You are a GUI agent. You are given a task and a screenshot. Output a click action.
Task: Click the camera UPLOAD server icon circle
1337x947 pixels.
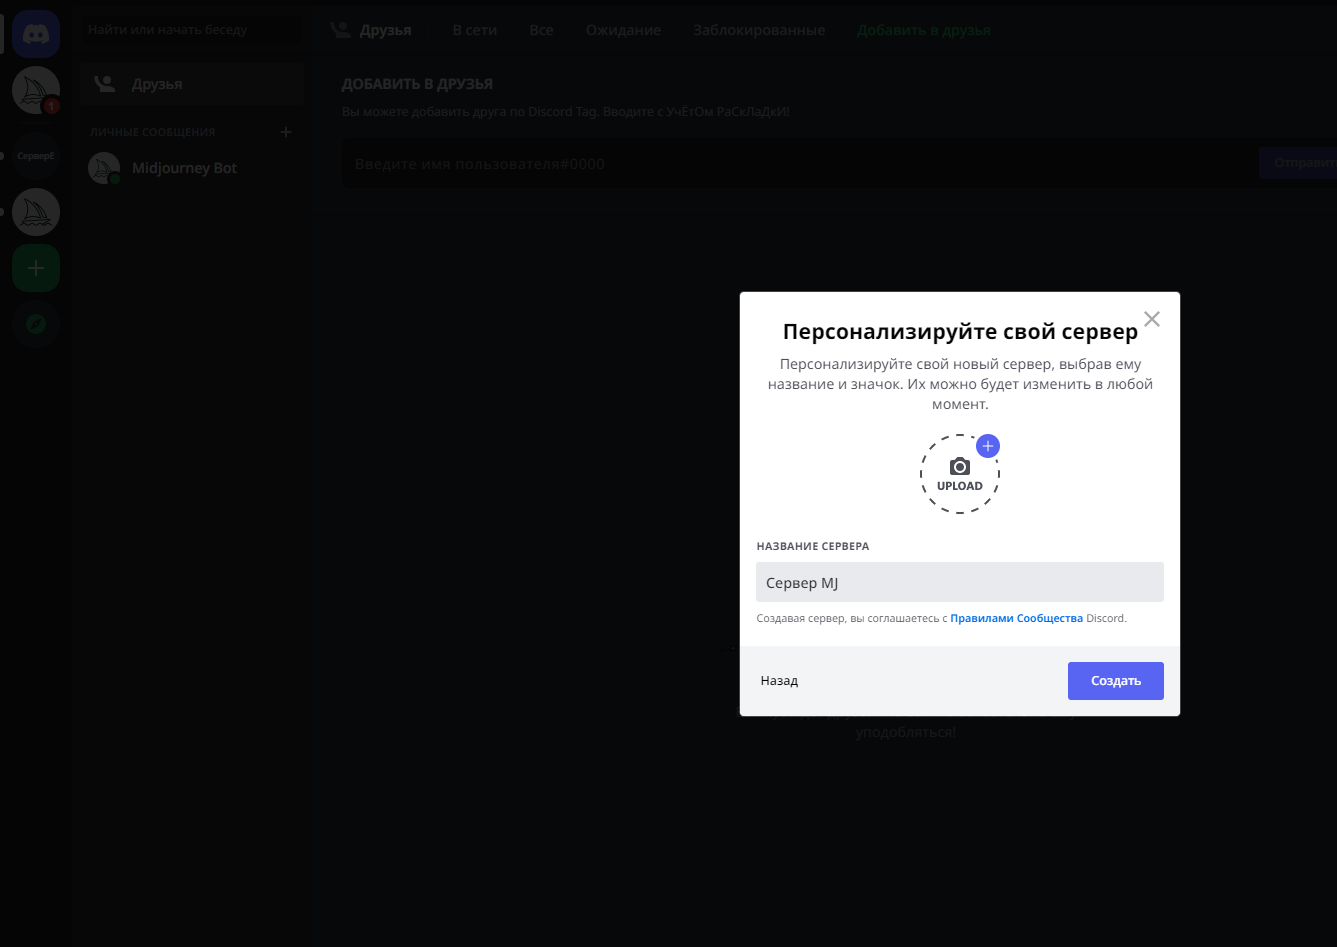pos(959,474)
